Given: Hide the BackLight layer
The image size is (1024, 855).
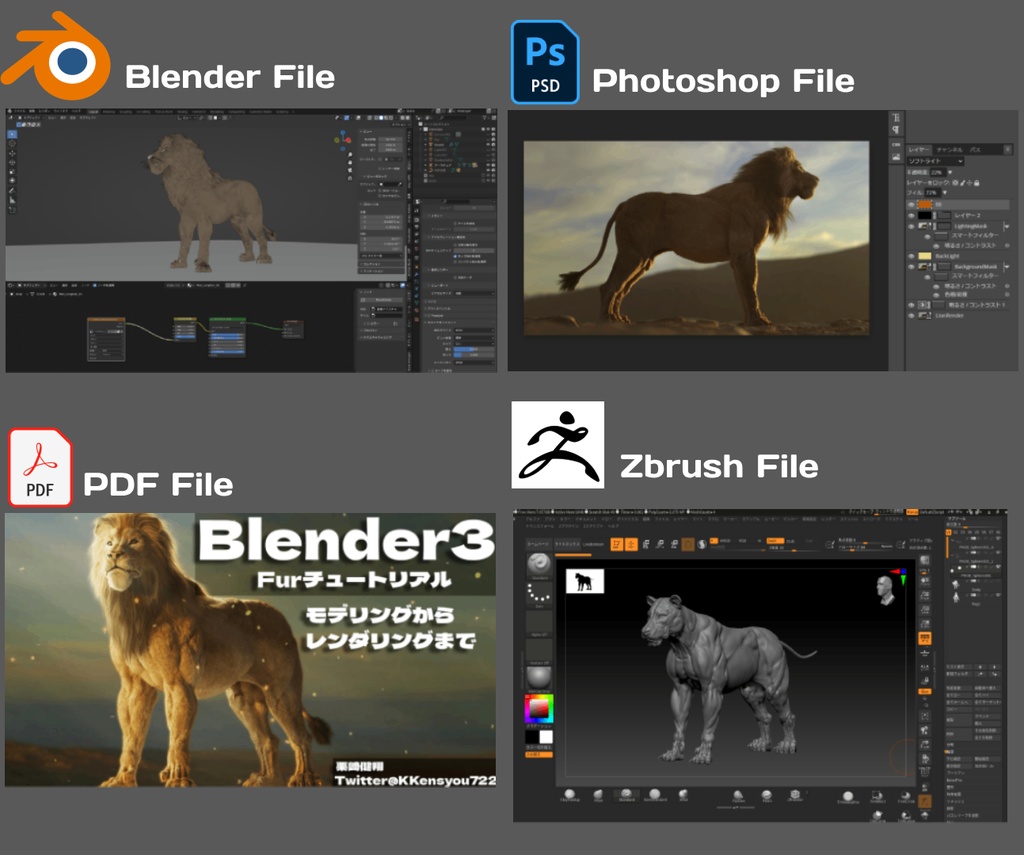Looking at the screenshot, I should click(x=911, y=256).
